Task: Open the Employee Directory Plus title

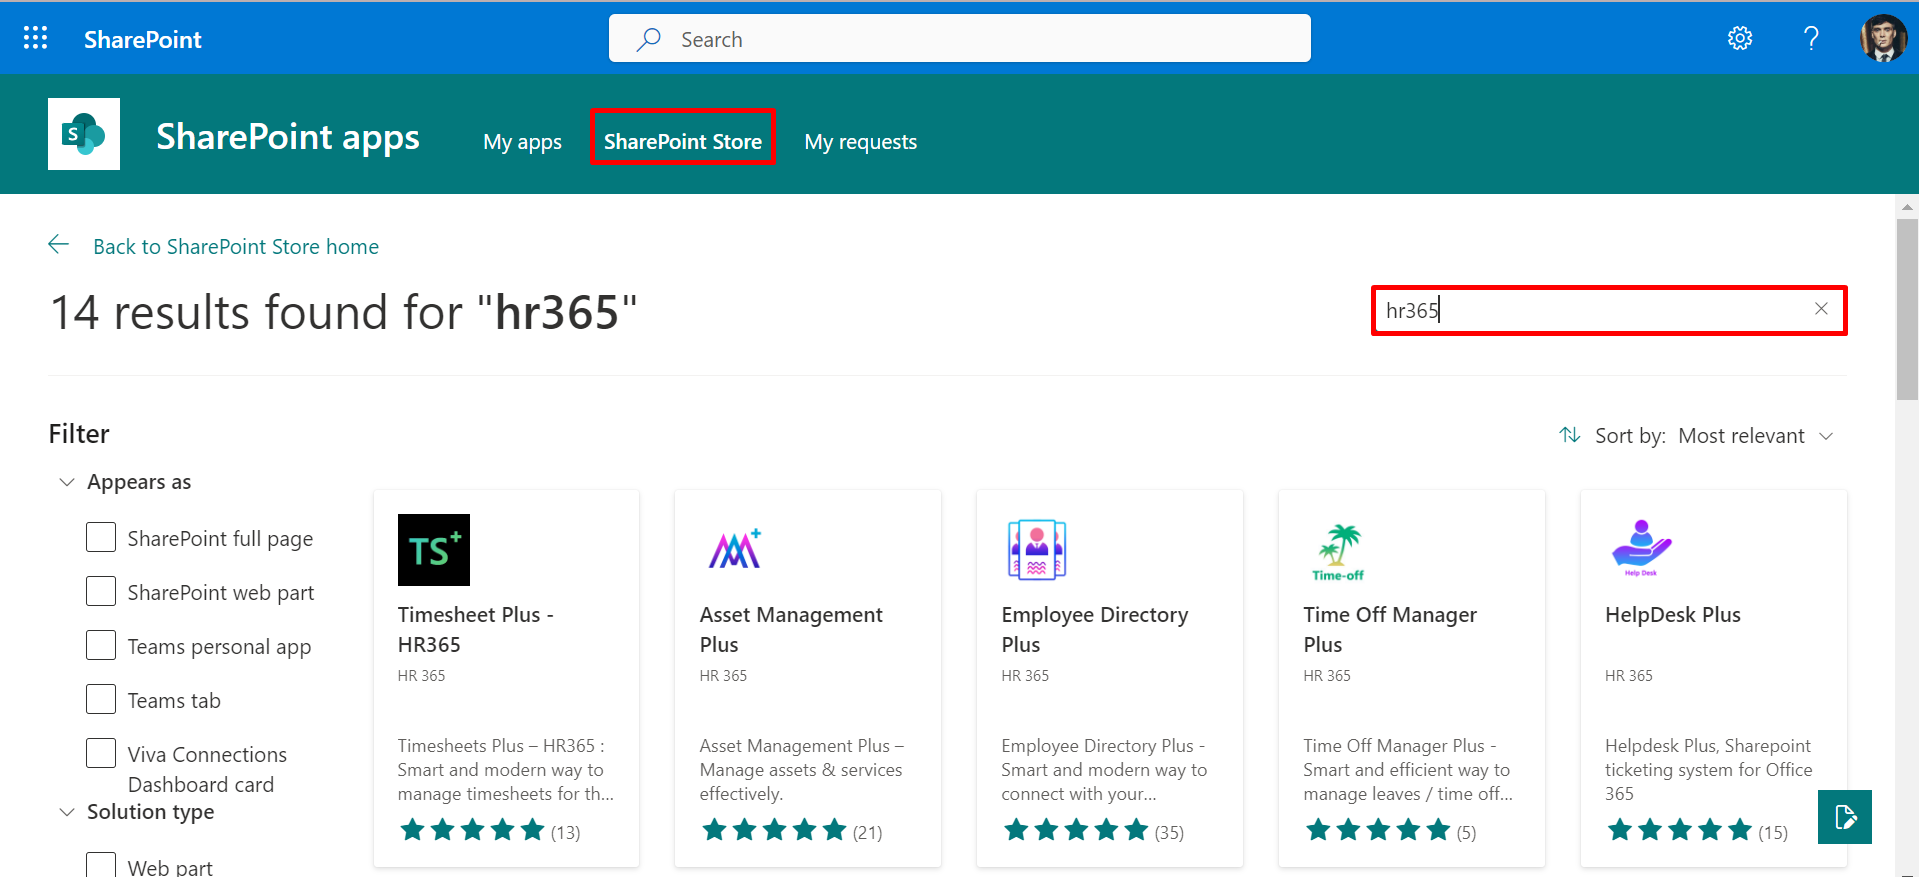Action: point(1095,629)
